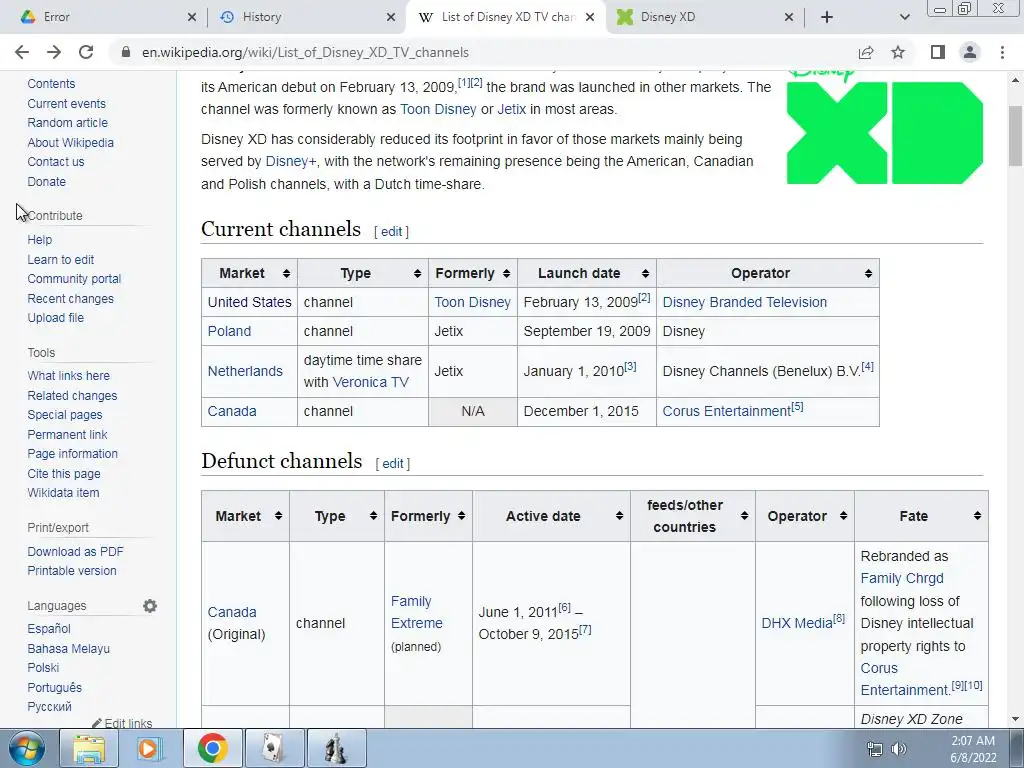
Task: Open the Toon Disney link in intro text
Action: pos(438,109)
